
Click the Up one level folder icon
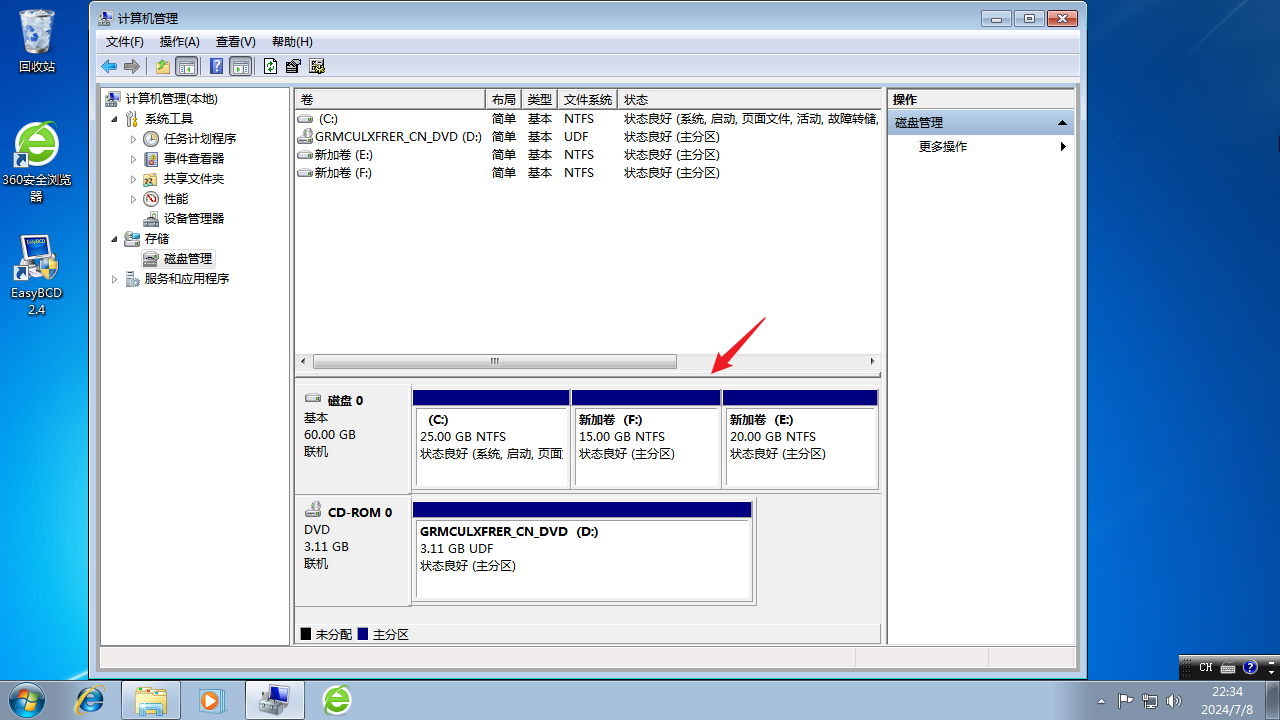pos(162,66)
